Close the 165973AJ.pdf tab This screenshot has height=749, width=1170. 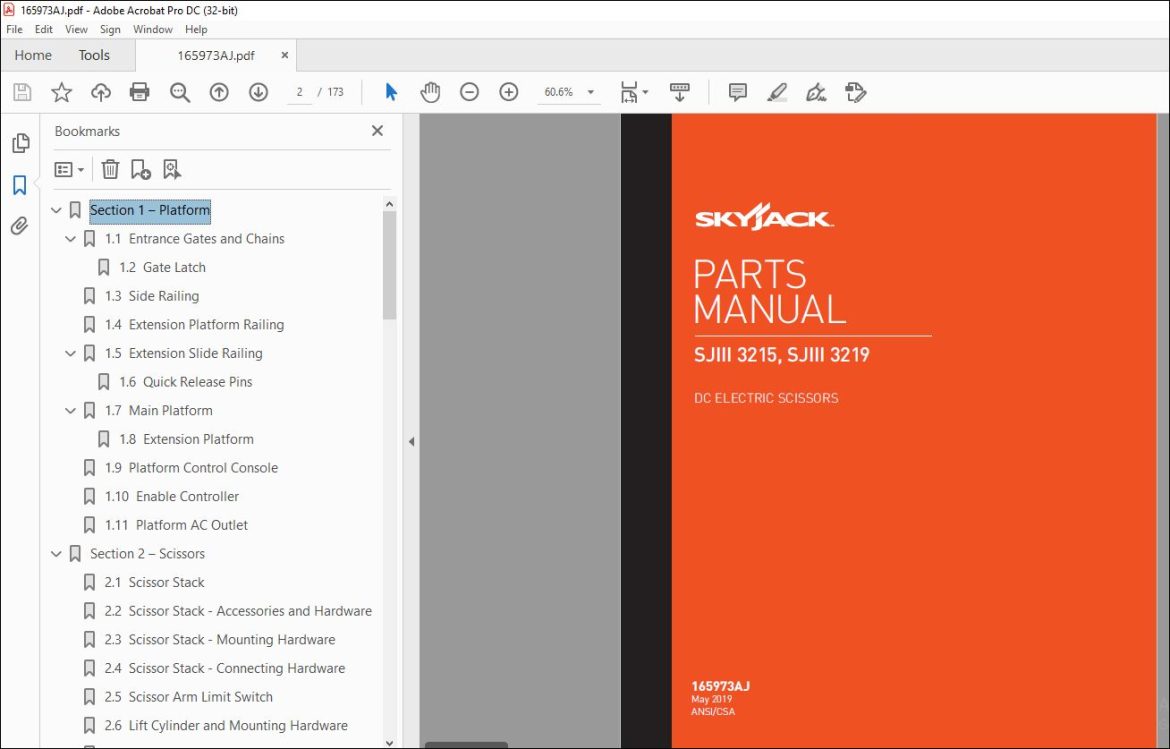pos(284,55)
